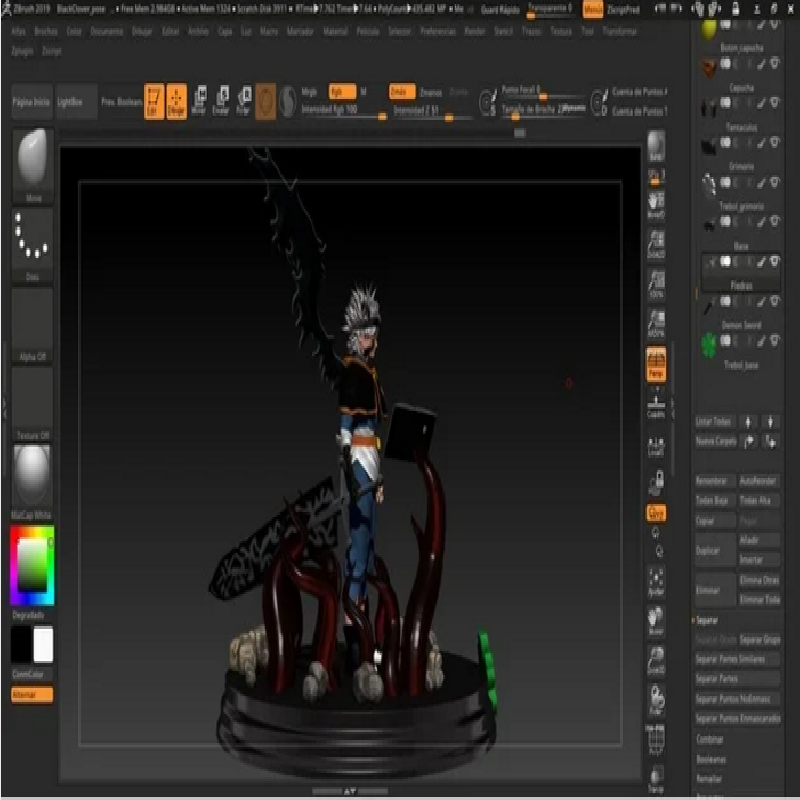The width and height of the screenshot is (800, 800).
Task: Expand the Separar section
Action: coord(708,620)
